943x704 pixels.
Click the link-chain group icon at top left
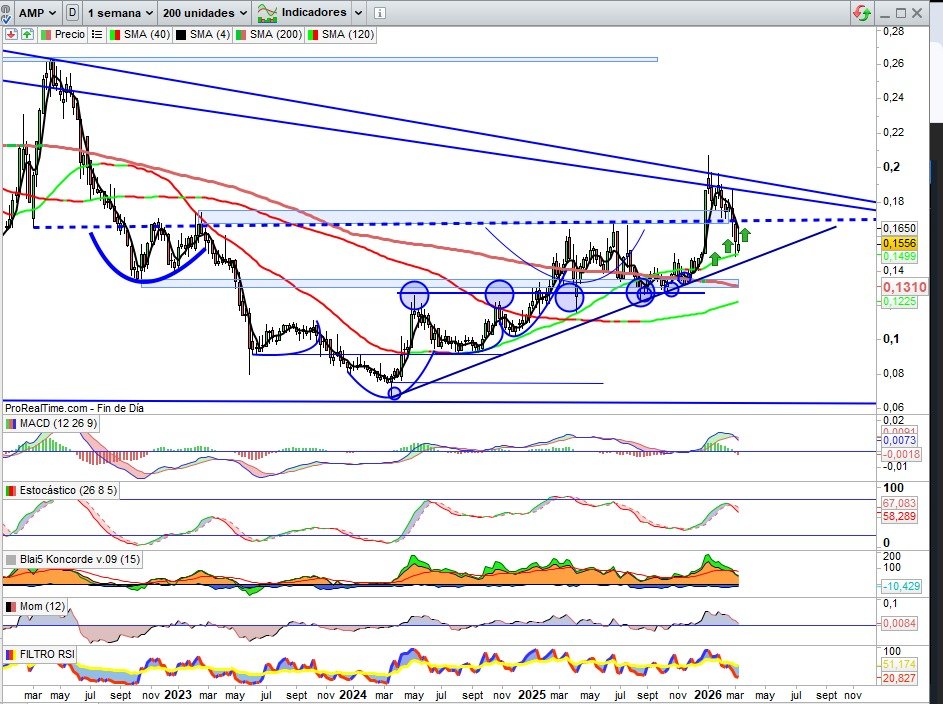5,13
